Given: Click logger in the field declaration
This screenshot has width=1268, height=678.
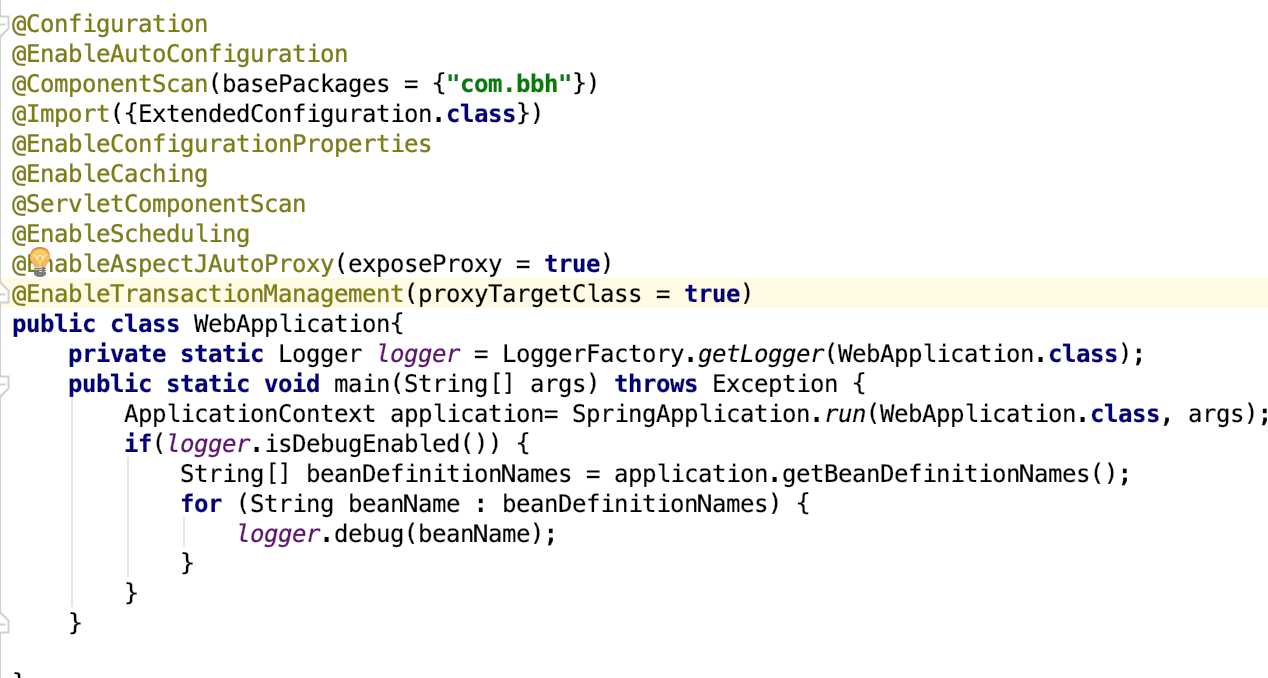Looking at the screenshot, I should [418, 354].
